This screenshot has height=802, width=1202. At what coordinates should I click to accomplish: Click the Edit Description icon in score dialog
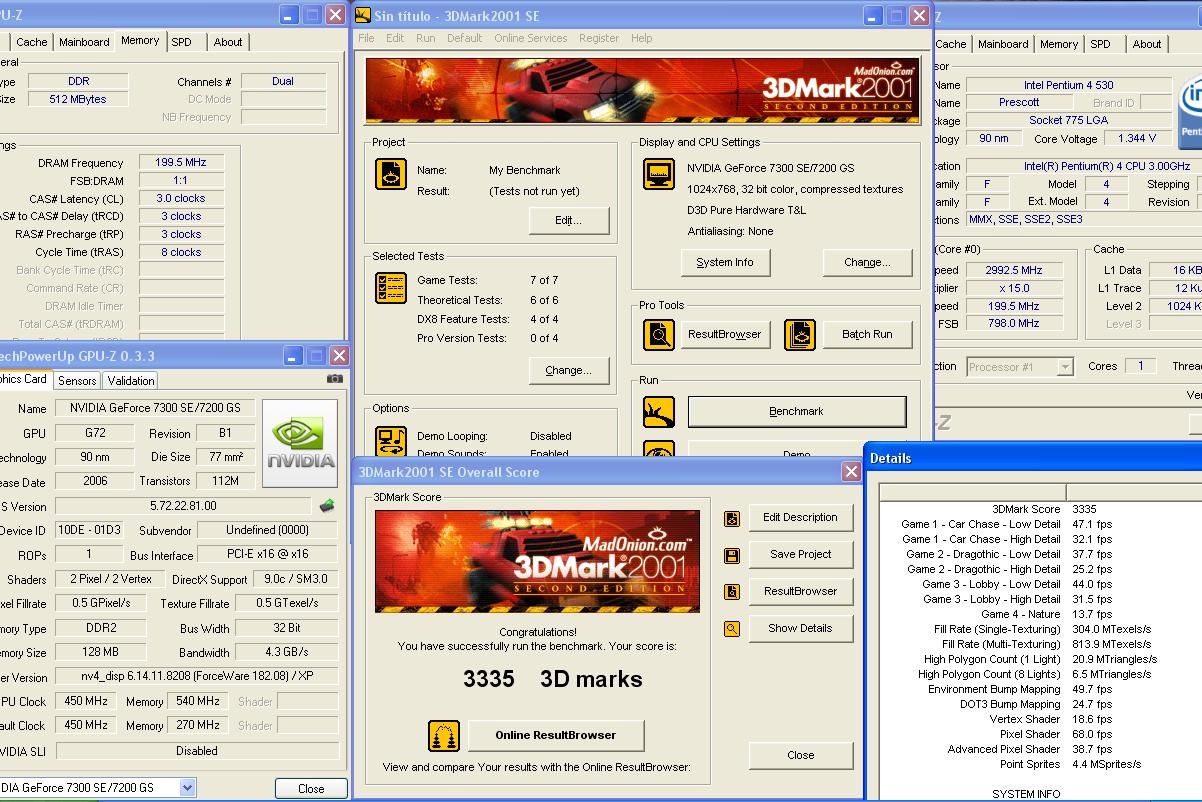pyautogui.click(x=732, y=519)
